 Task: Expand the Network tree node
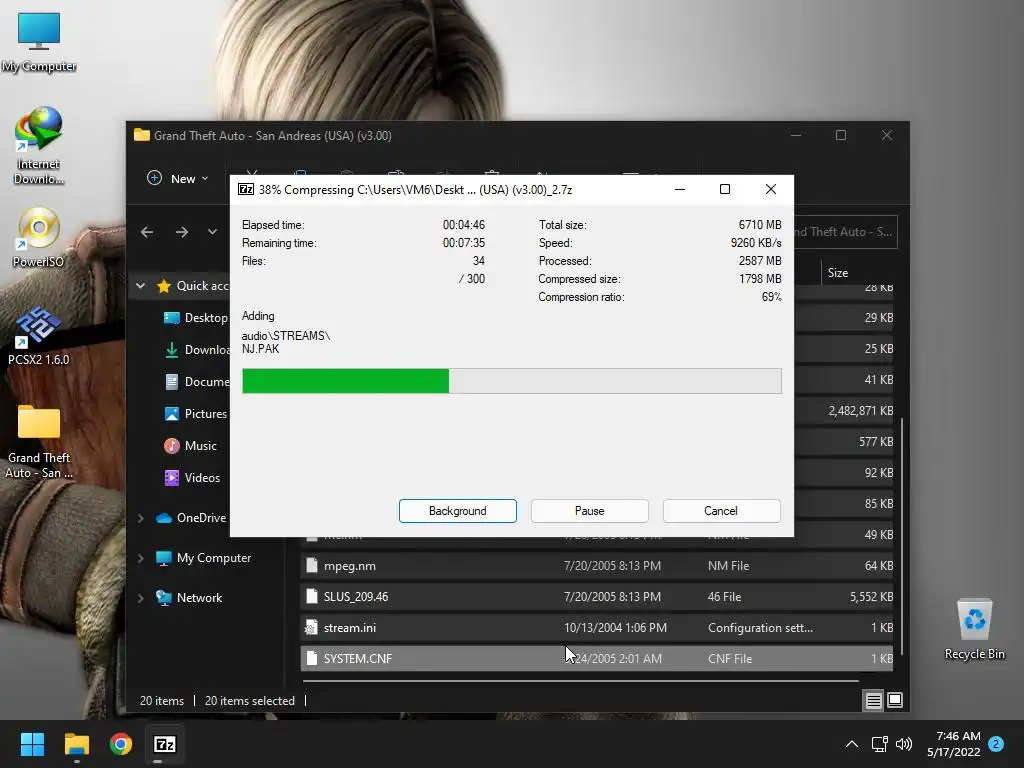click(140, 598)
